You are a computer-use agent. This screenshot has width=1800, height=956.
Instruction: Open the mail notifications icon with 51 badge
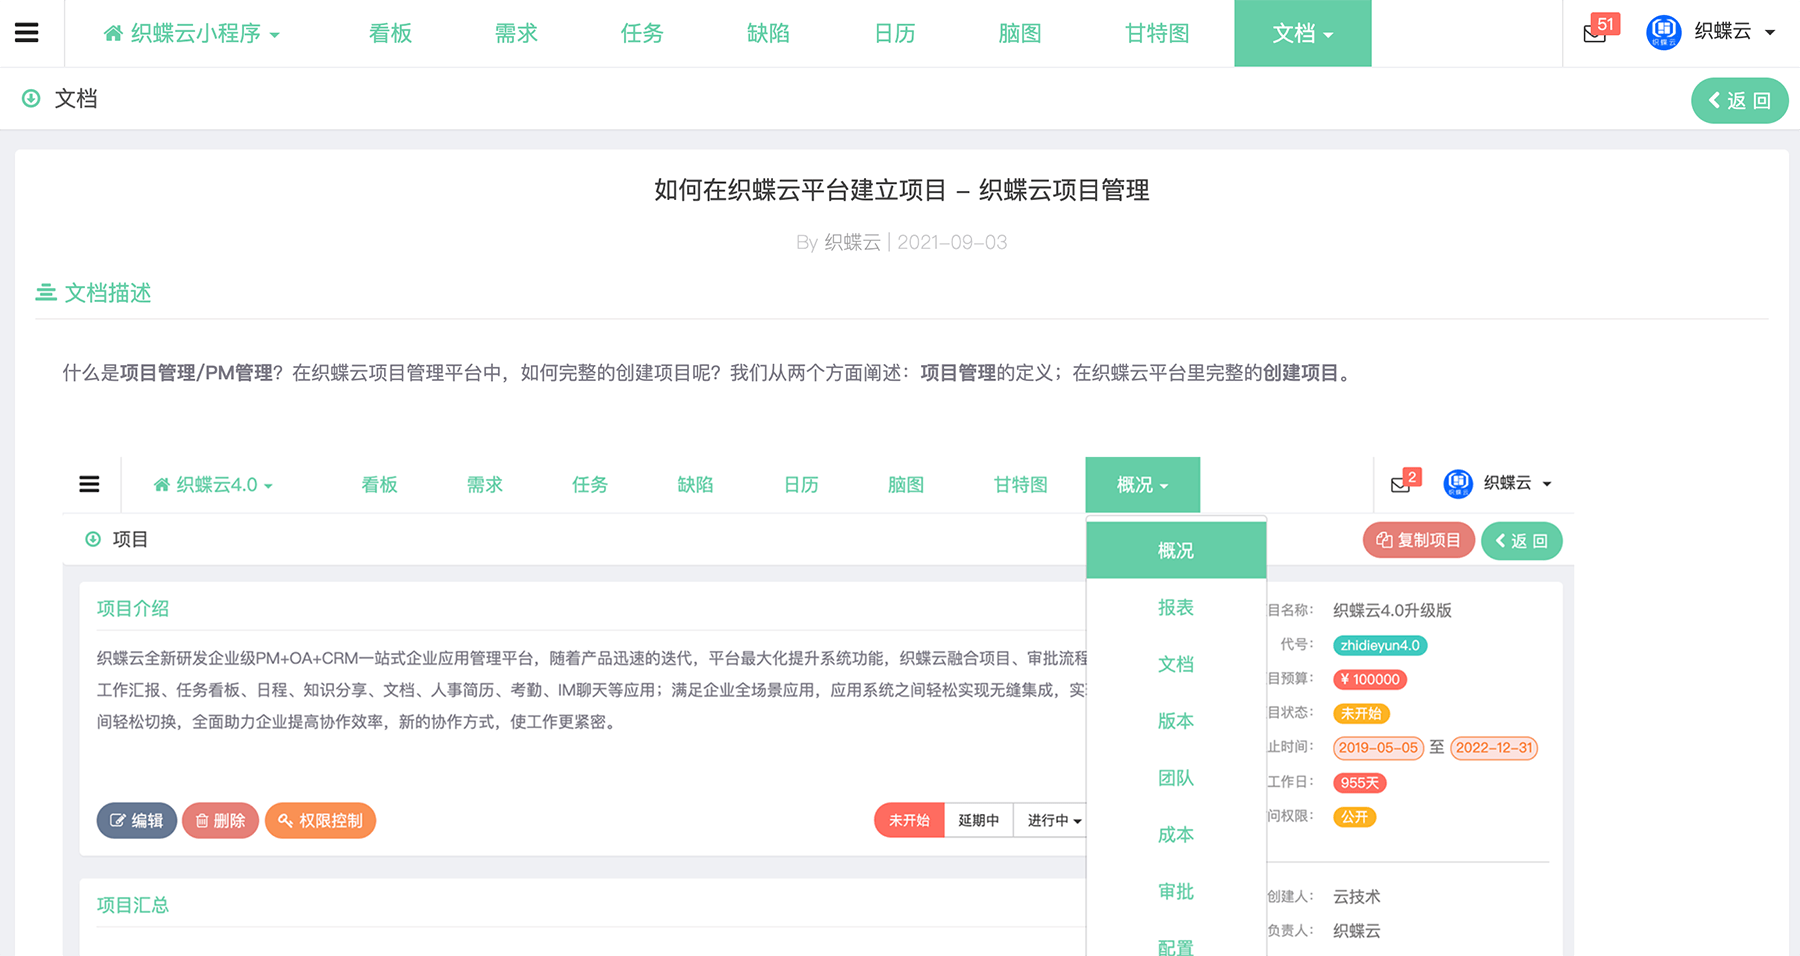point(1595,33)
